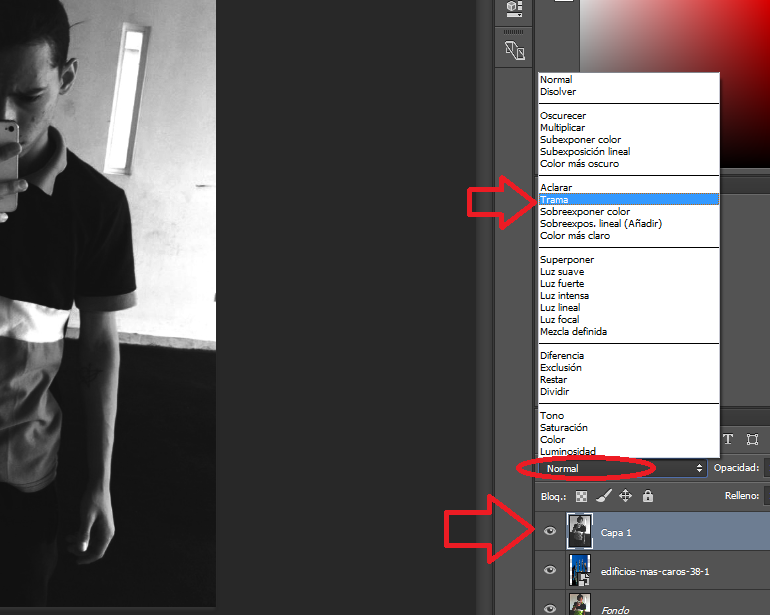Screen dimensions: 770x615
Task: Select the Normal blend mode in the list
Action: point(629,80)
